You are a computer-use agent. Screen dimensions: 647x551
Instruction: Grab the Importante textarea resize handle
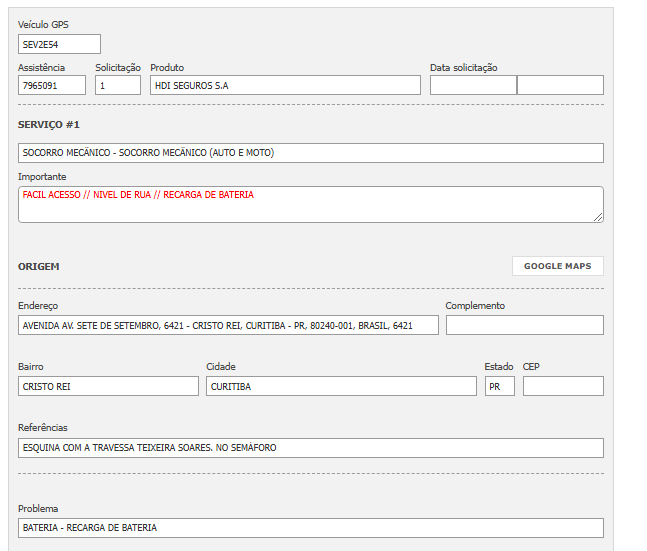pos(599,217)
